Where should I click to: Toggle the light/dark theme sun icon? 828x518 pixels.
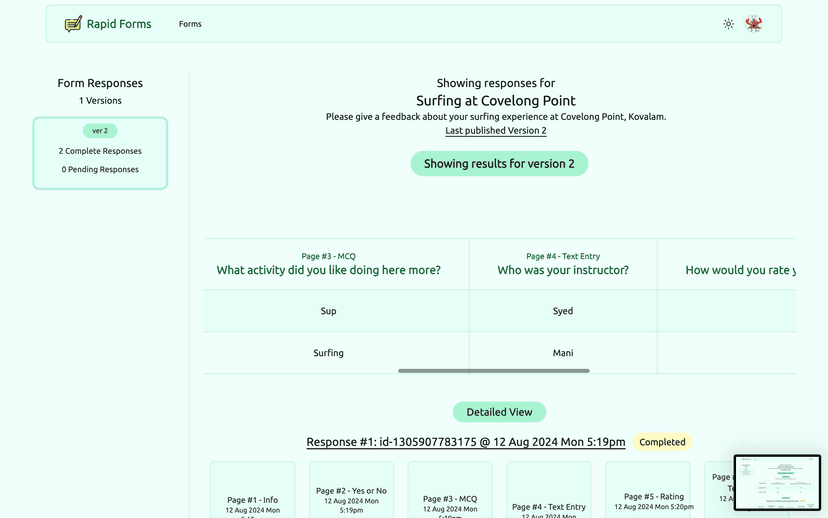(x=728, y=24)
